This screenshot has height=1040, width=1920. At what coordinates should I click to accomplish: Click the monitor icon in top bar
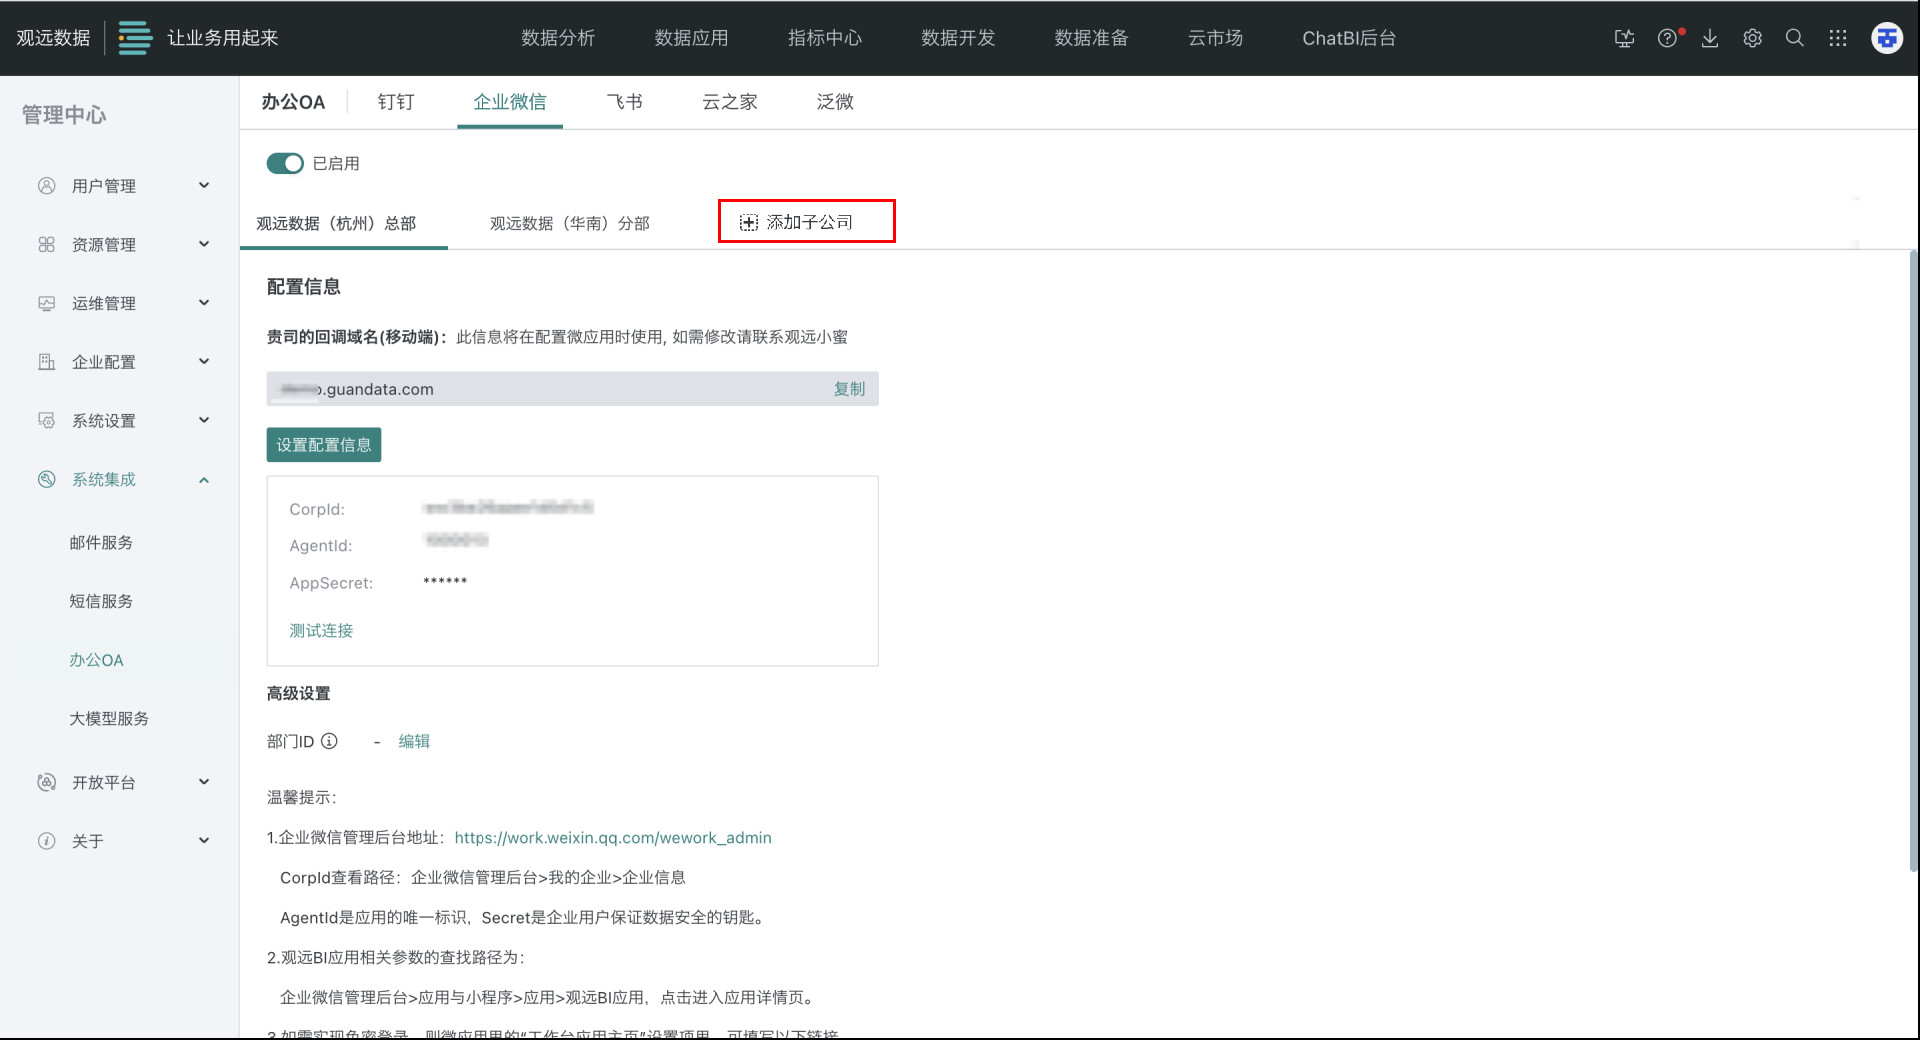click(1624, 38)
